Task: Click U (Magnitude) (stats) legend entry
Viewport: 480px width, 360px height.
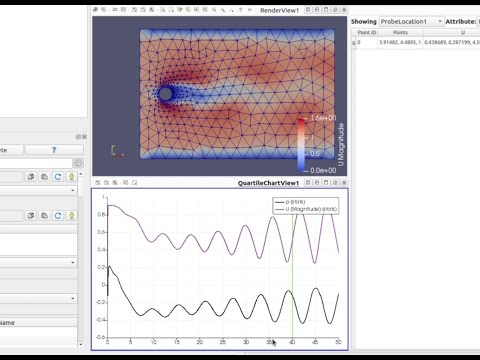Action: 305,209
